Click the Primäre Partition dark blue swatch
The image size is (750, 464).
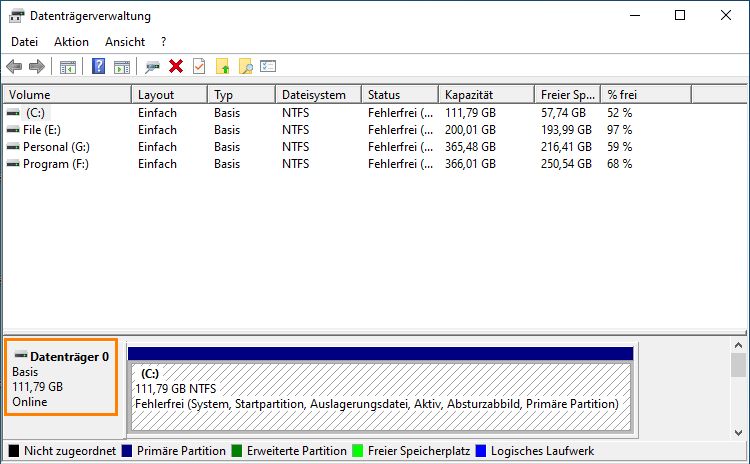coord(127,451)
